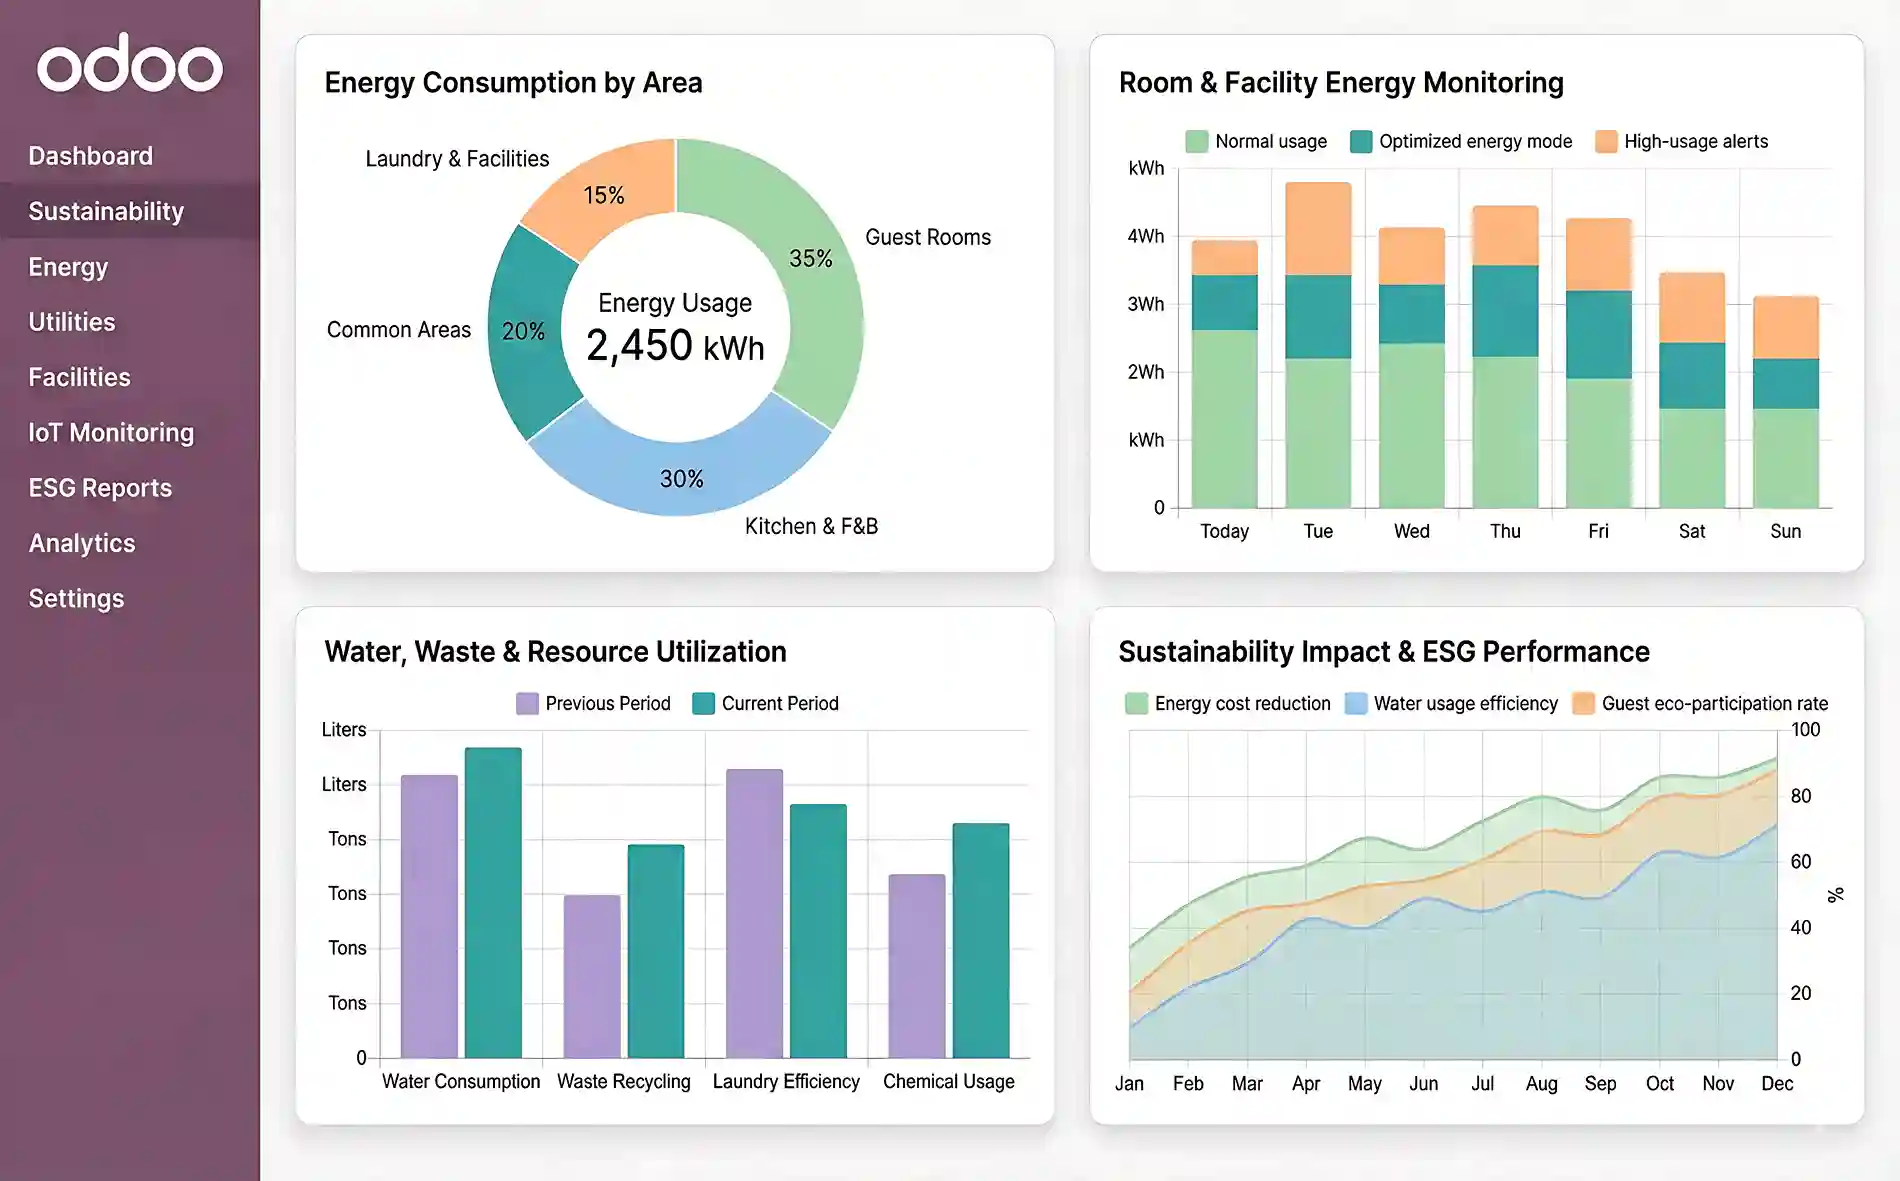This screenshot has height=1181, width=1900.
Task: Toggle the Current Period legend entry
Action: point(766,703)
